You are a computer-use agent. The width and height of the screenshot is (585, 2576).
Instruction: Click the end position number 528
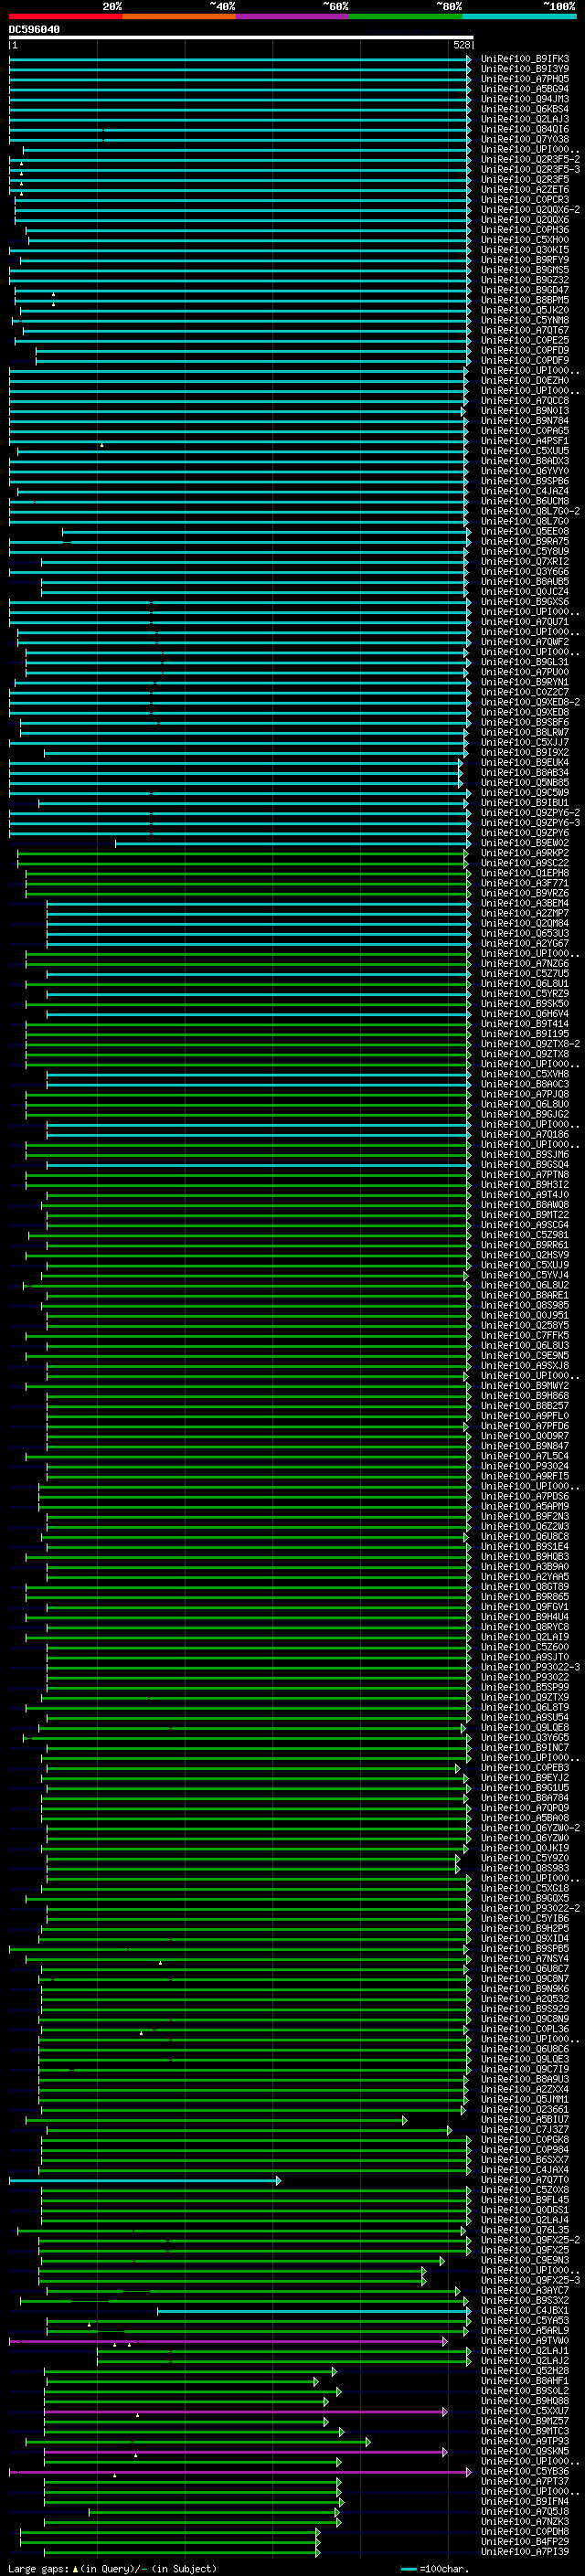click(x=461, y=45)
